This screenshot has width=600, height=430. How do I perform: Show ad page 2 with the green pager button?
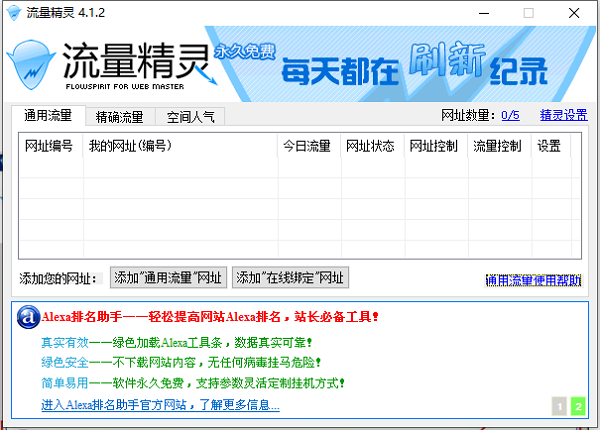click(x=578, y=406)
